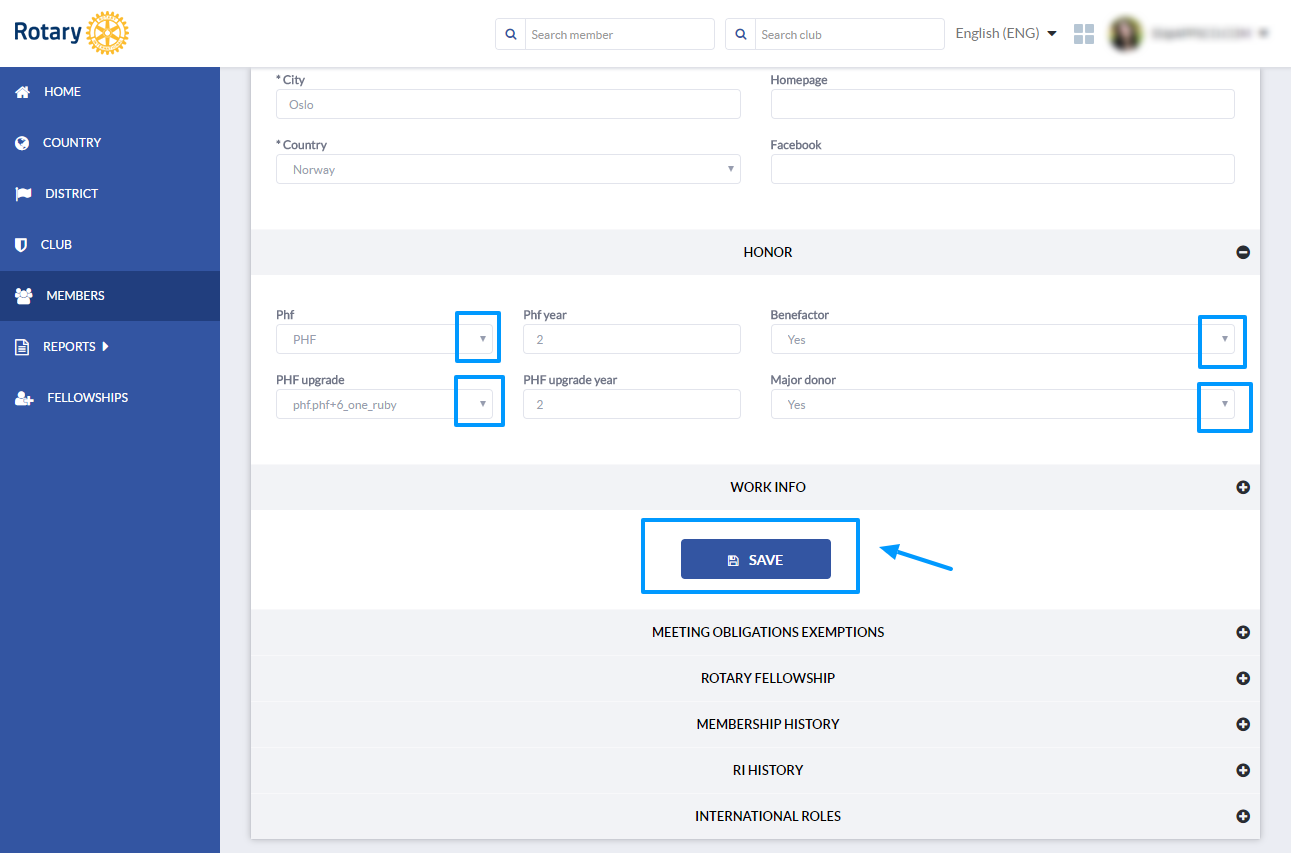The height and width of the screenshot is (853, 1291).
Task: Expand the WORK INFO section plus icon
Action: (1243, 488)
